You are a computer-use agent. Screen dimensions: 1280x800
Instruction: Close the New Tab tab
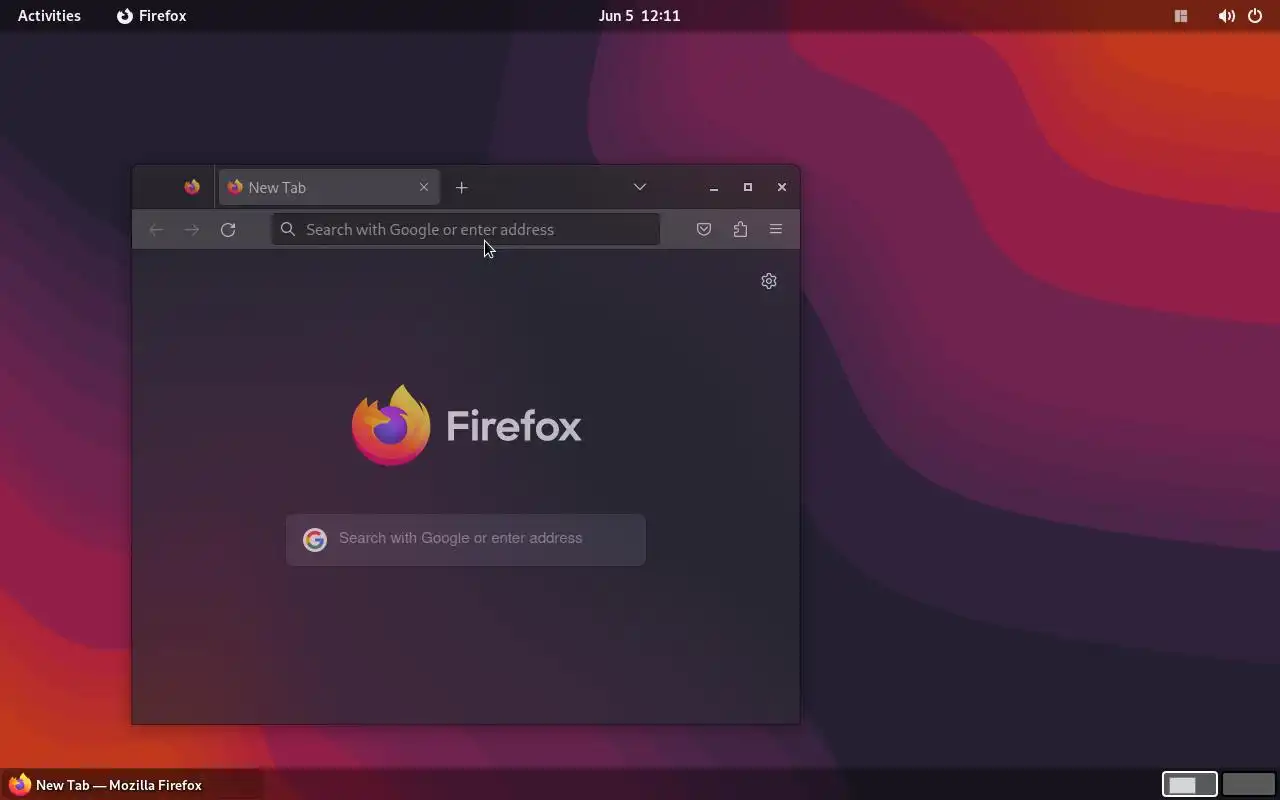(x=424, y=187)
